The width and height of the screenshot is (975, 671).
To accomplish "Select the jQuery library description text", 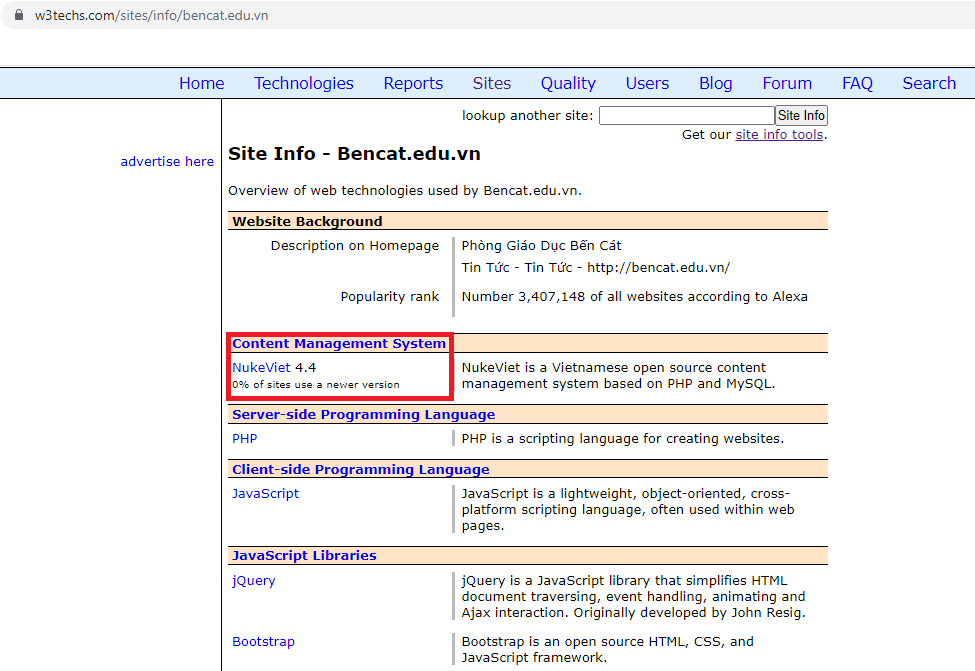I will (x=633, y=596).
